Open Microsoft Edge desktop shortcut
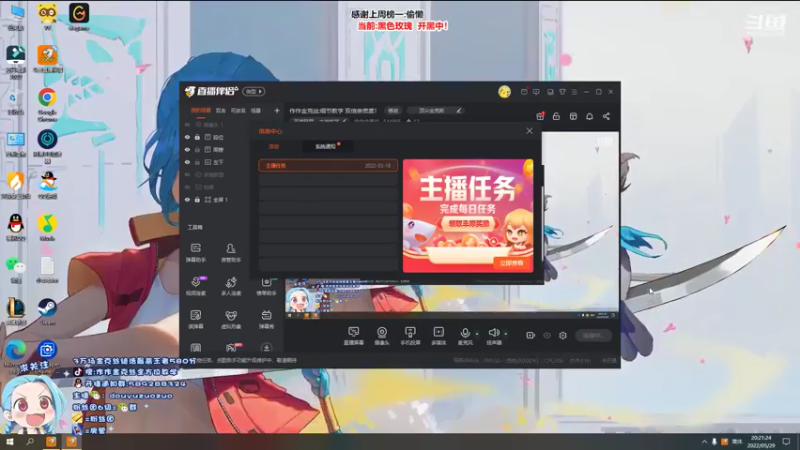 click(x=16, y=353)
